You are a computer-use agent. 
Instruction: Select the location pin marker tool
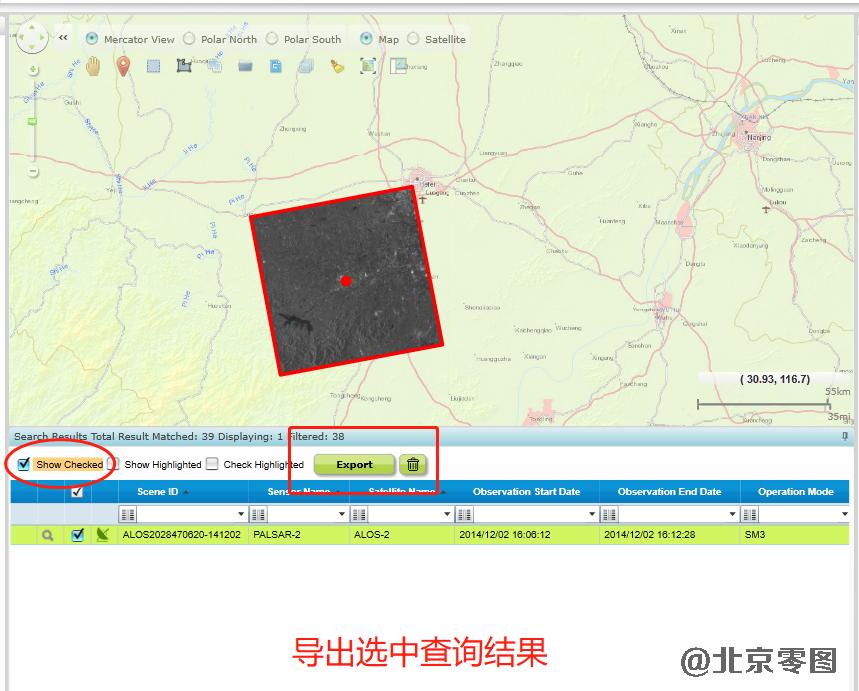(x=123, y=66)
